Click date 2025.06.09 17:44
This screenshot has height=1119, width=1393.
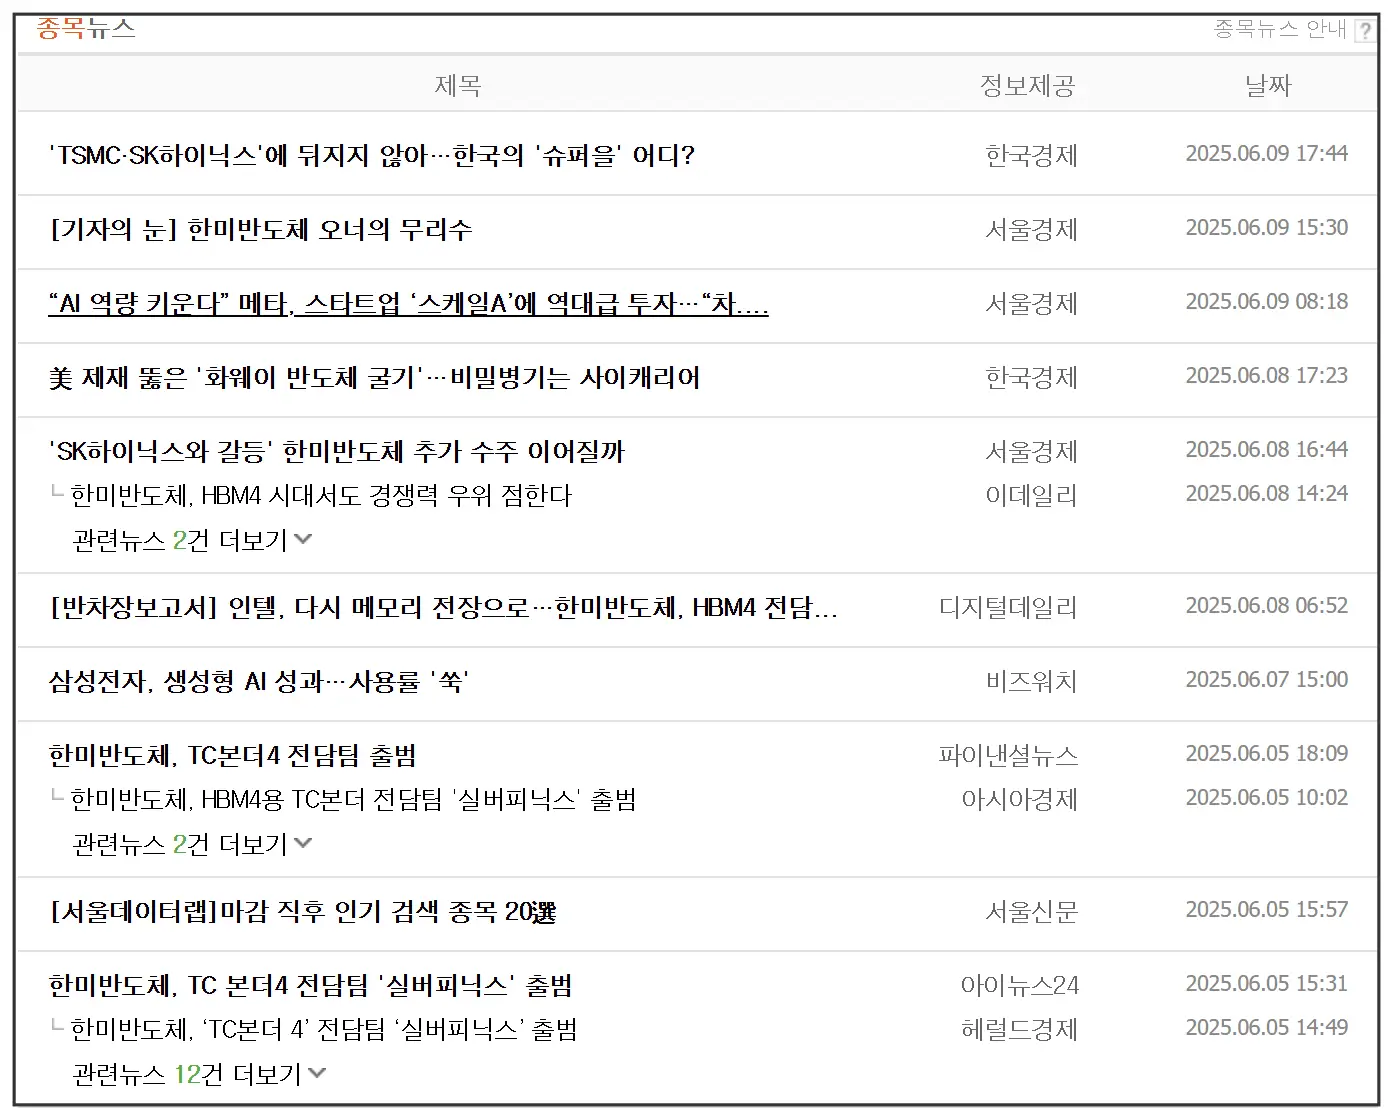tap(1267, 154)
